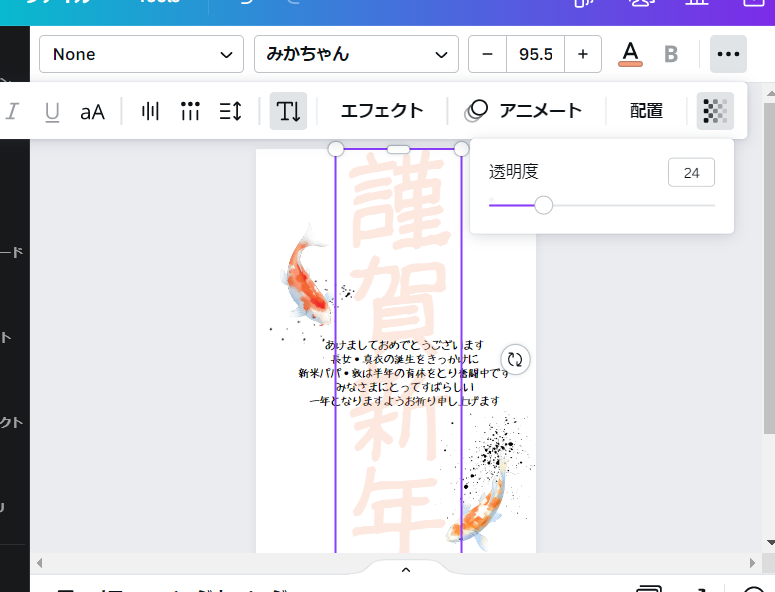Close the more options menu

[x=728, y=54]
